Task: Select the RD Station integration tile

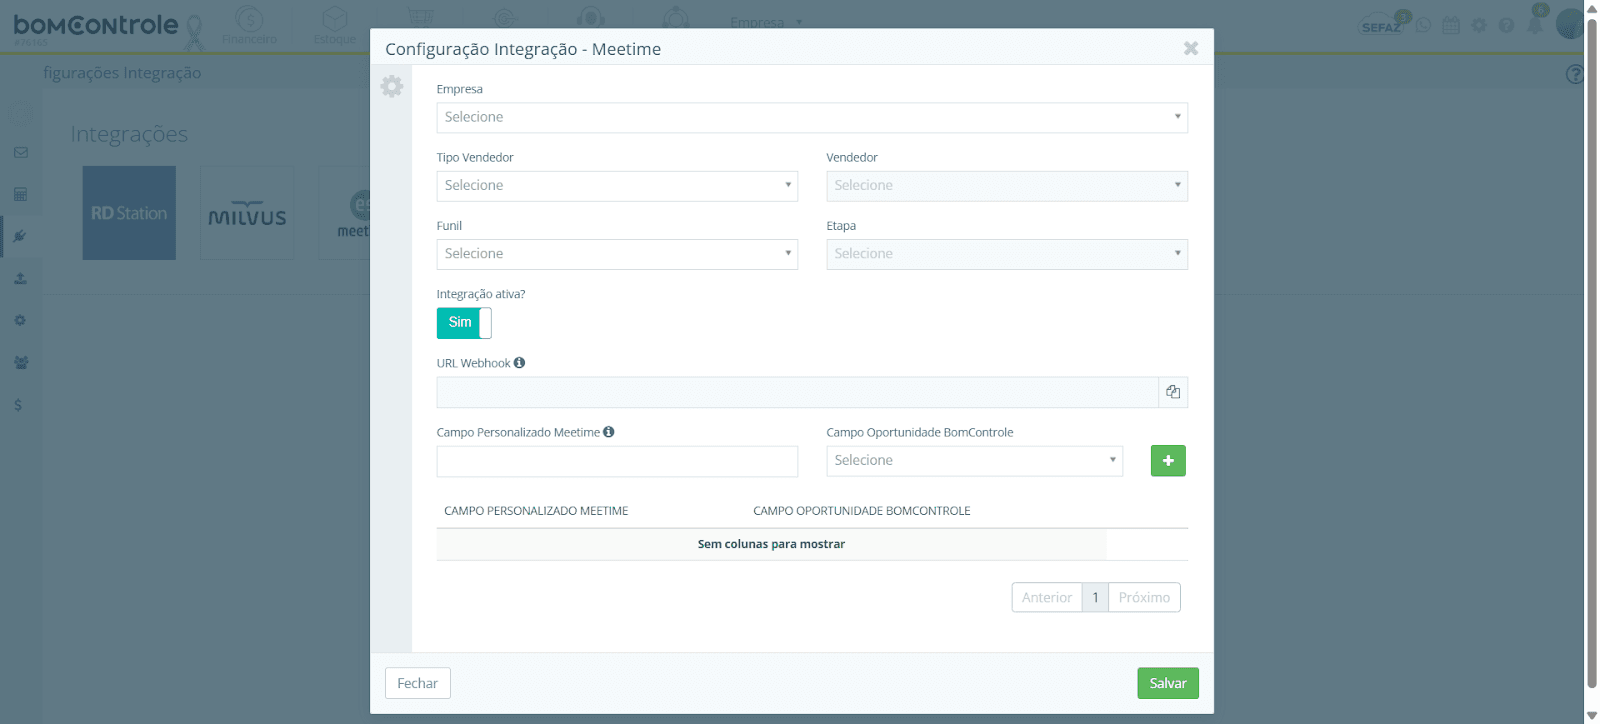Action: pyautogui.click(x=129, y=213)
